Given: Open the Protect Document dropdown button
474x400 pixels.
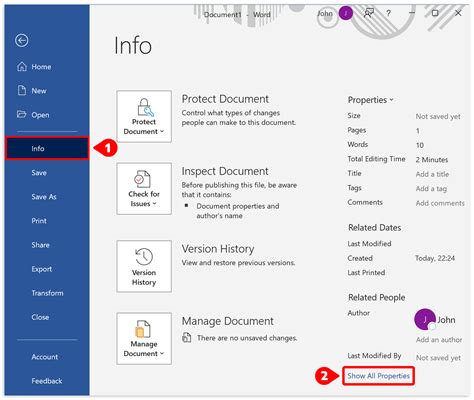Looking at the screenshot, I should pos(144,116).
